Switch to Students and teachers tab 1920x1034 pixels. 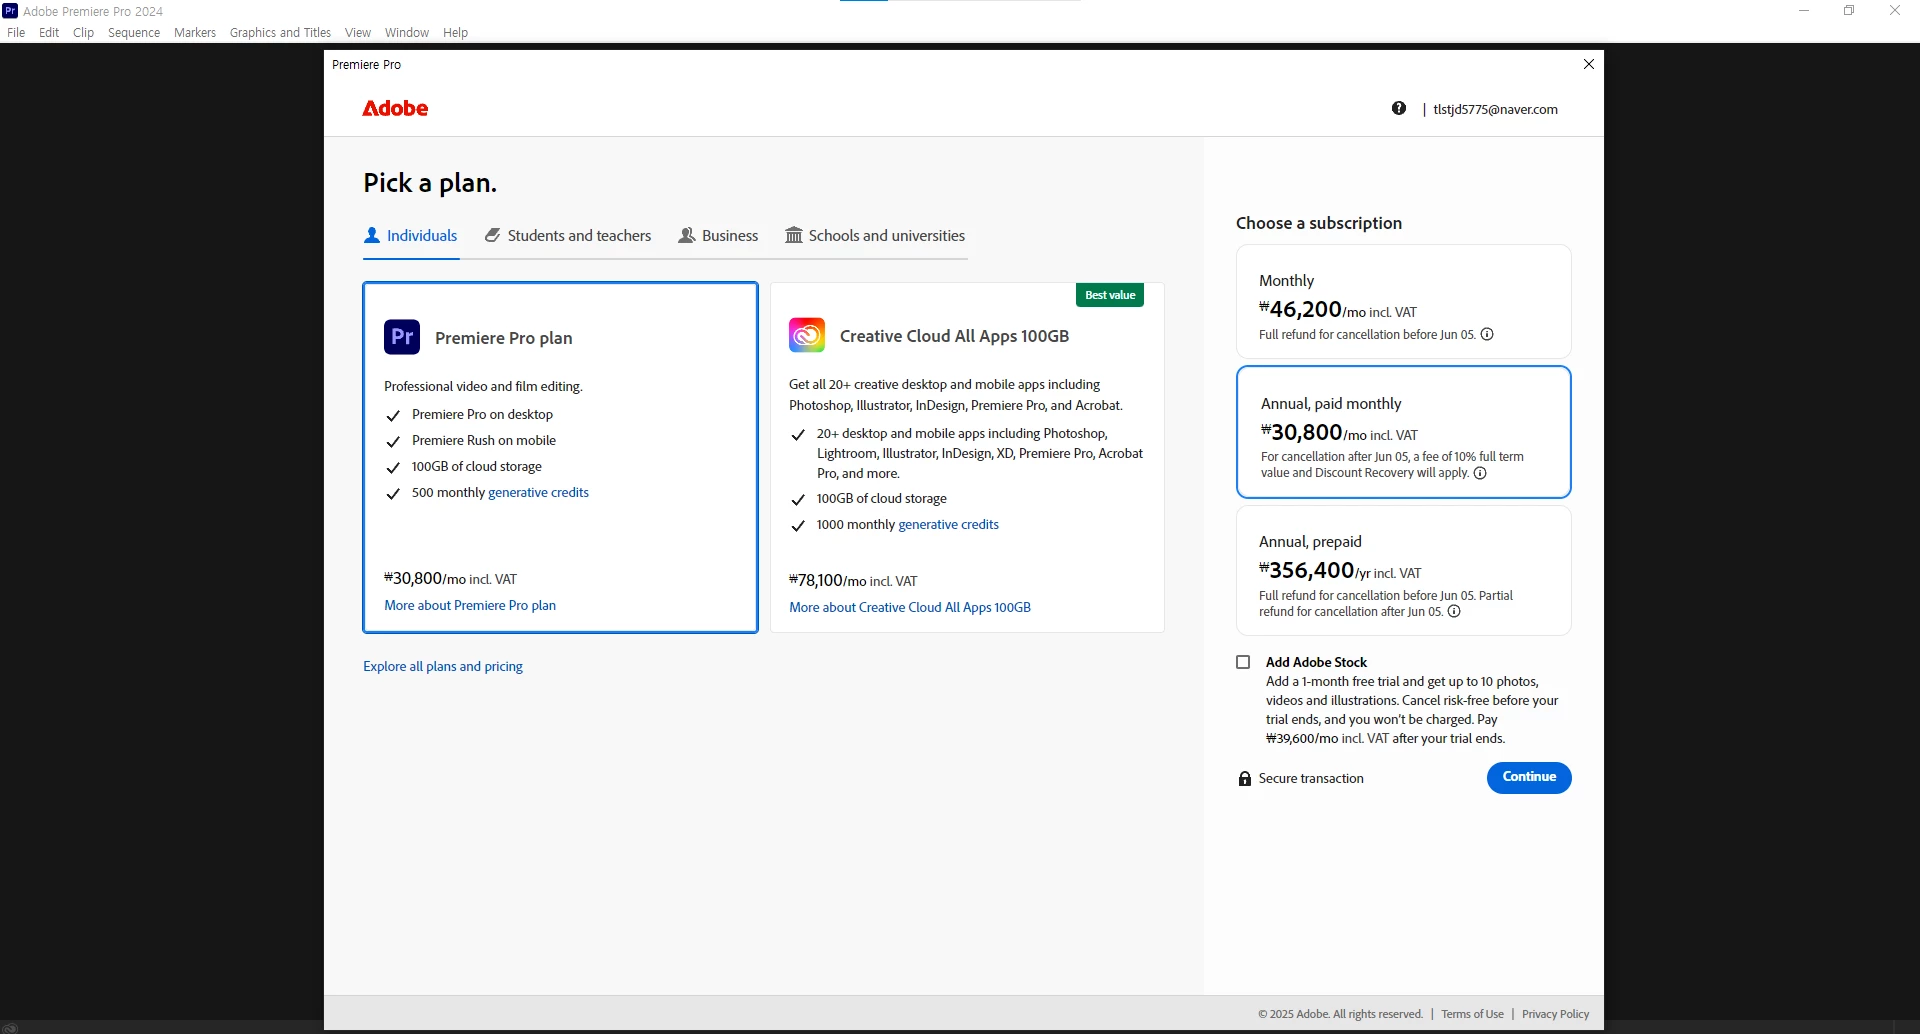[x=568, y=236]
